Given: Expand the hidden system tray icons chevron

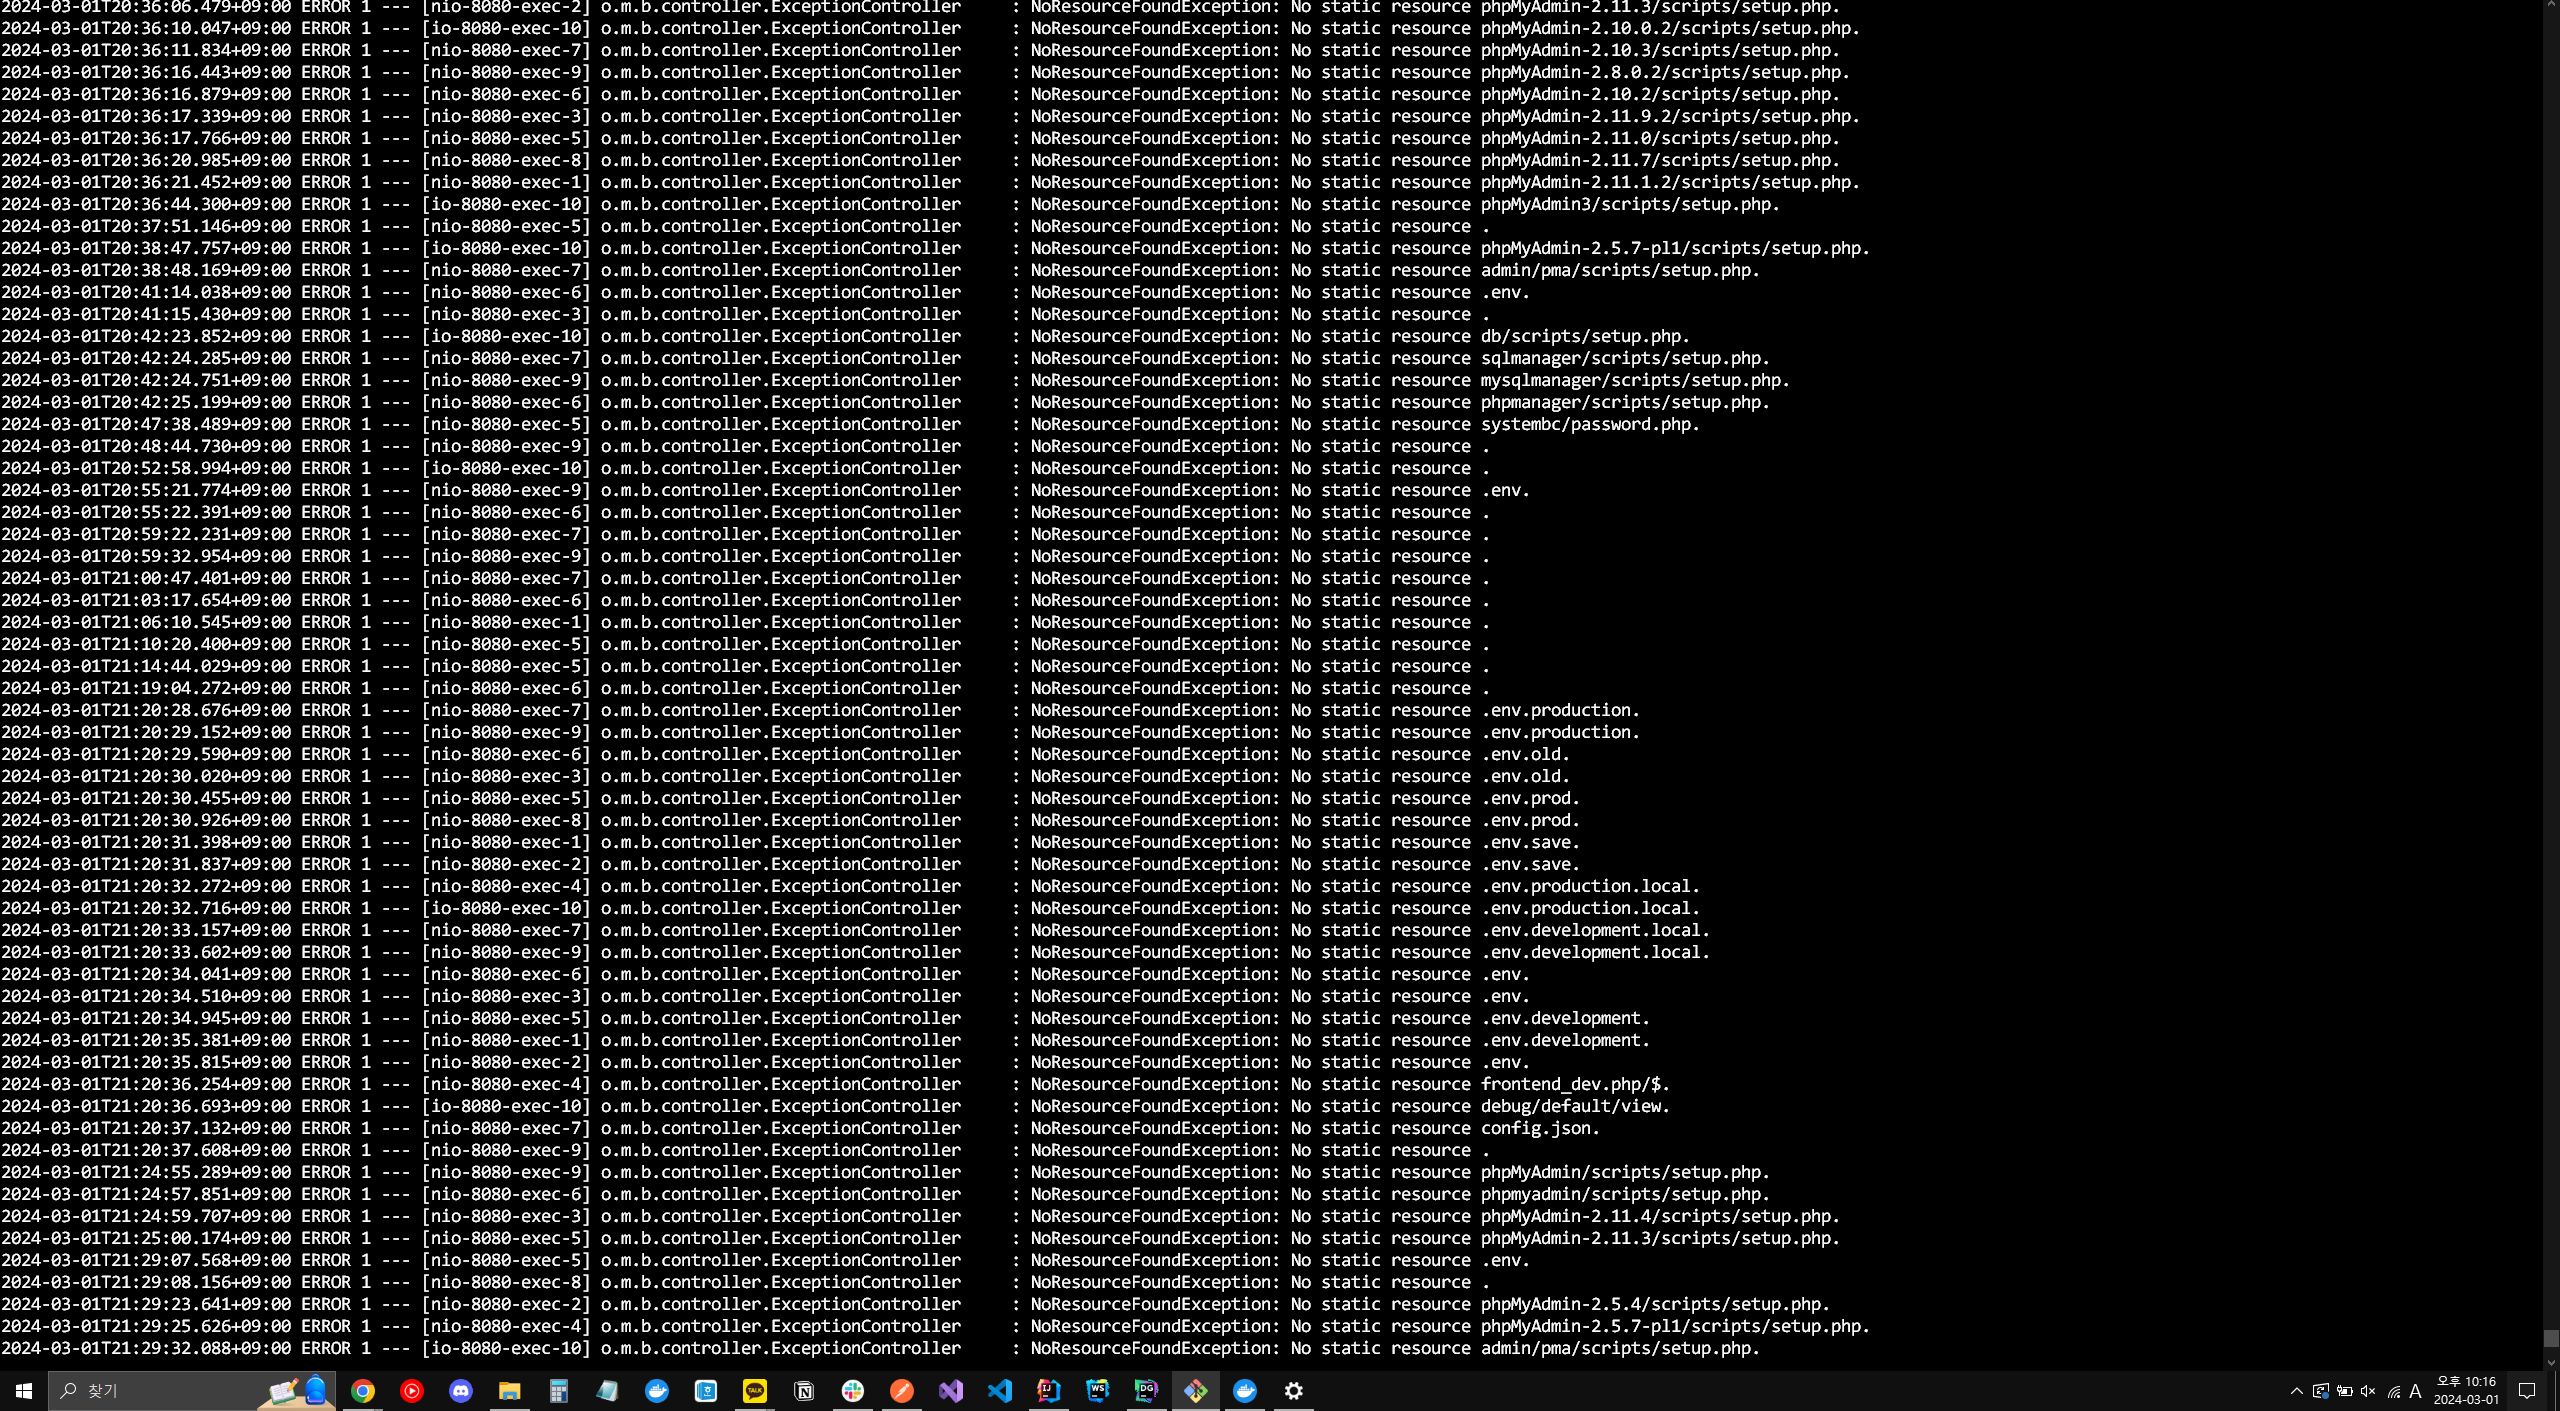Looking at the screenshot, I should tap(2297, 1391).
